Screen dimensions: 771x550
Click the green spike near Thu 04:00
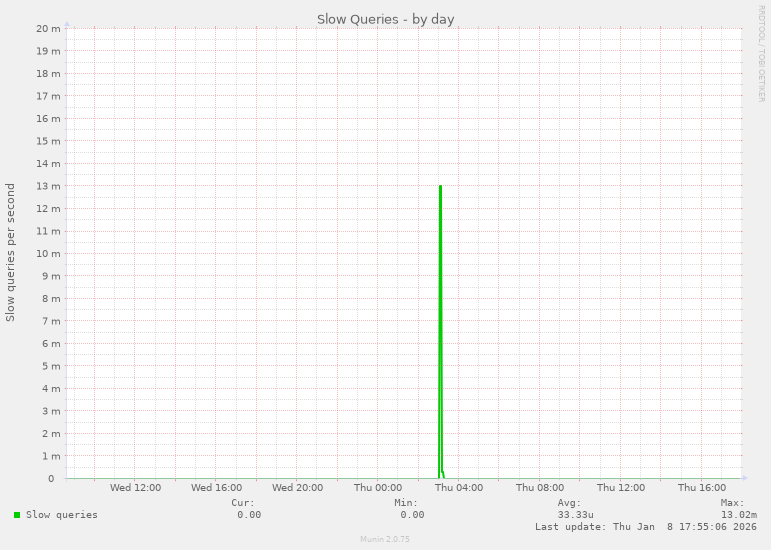point(441,332)
